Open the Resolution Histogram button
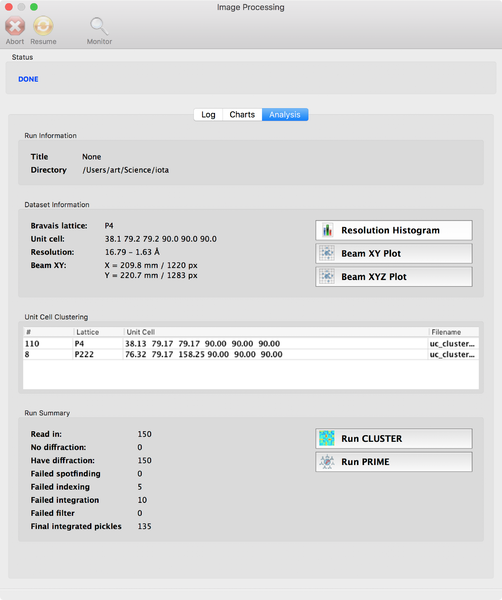The height and width of the screenshot is (600, 502). click(394, 230)
